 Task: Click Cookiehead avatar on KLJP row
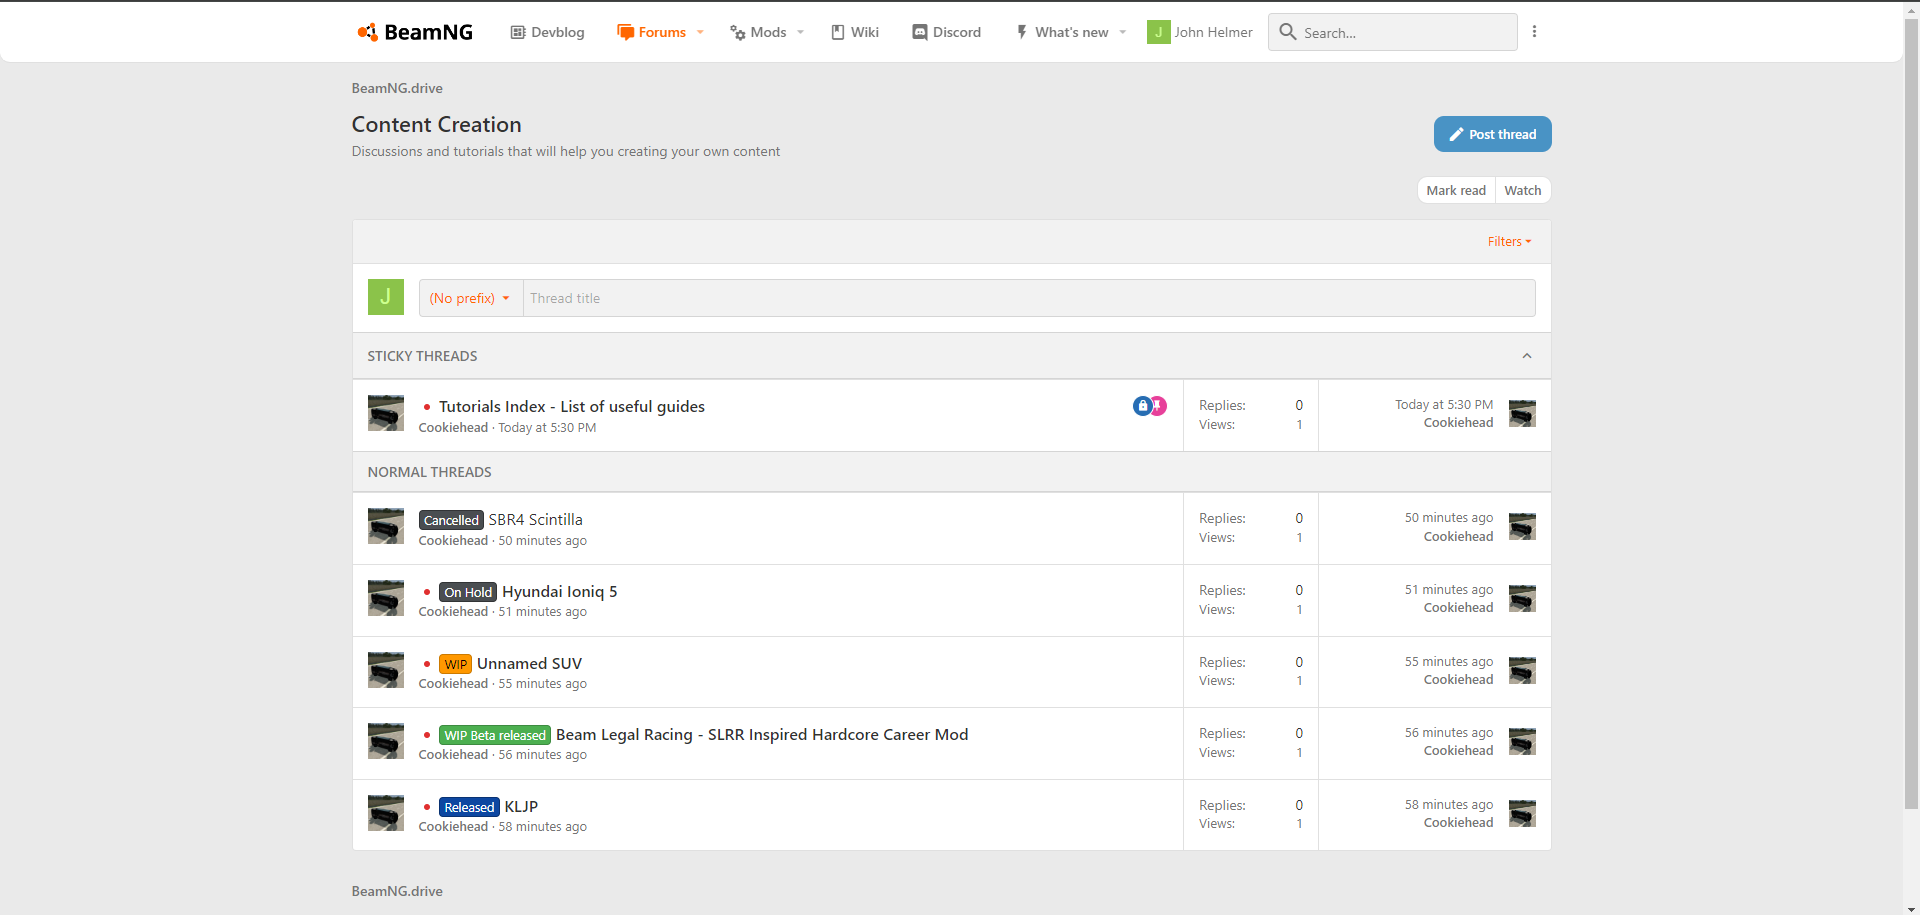pyautogui.click(x=386, y=813)
